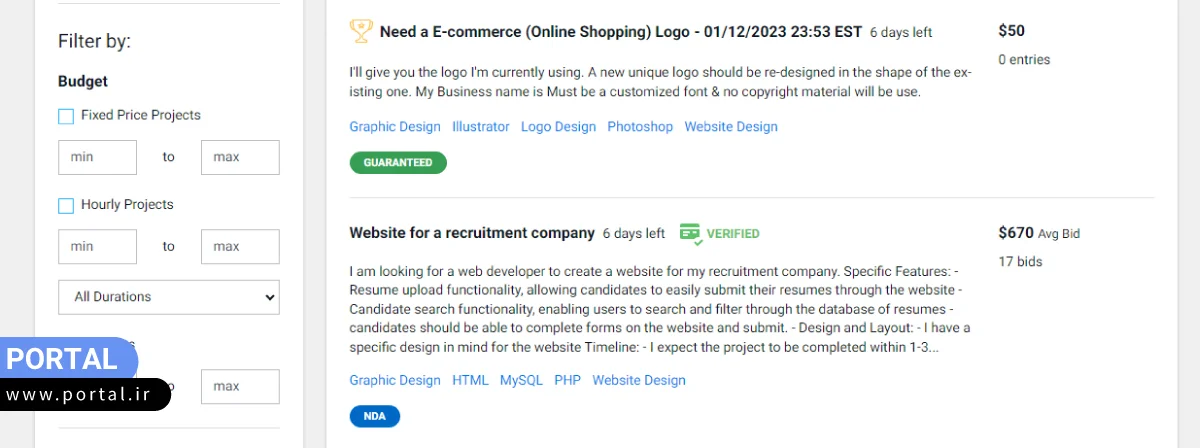This screenshot has height=448, width=1200.
Task: Select the HTML skill tag
Action: 470,380
